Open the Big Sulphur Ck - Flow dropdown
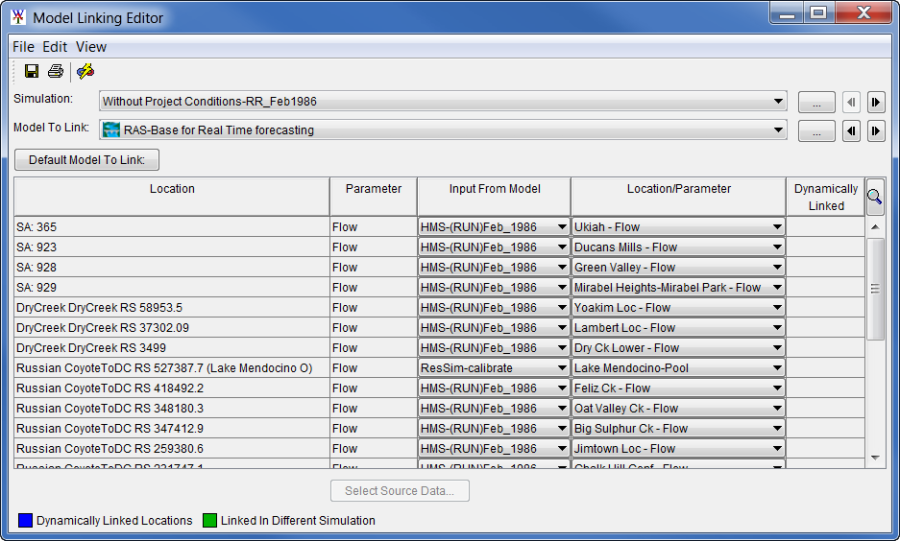 click(678, 429)
